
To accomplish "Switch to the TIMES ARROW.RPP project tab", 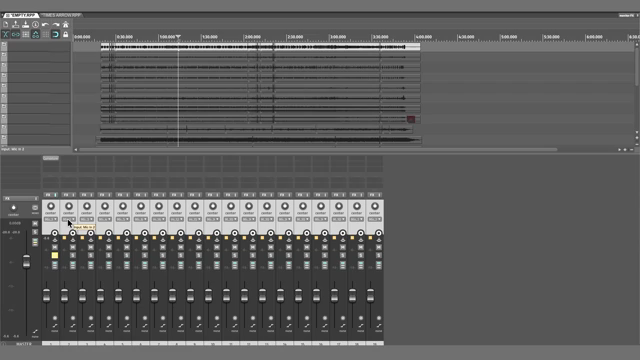I will tap(62, 15).
